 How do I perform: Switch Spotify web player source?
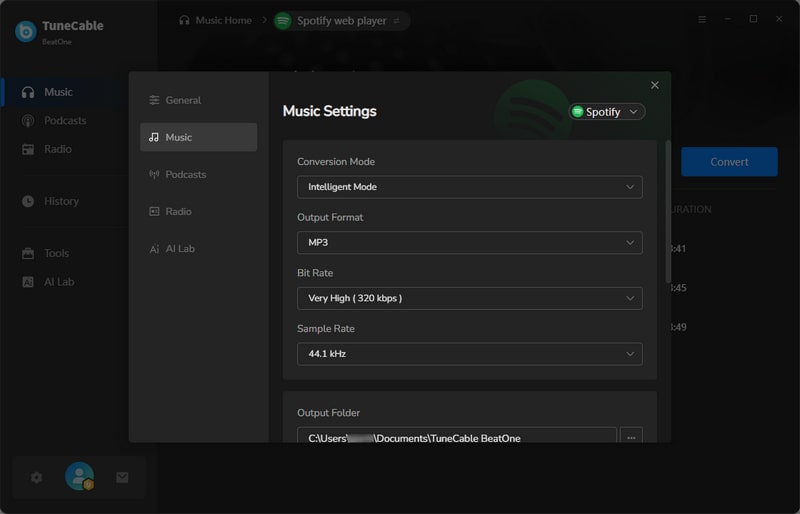coord(341,20)
